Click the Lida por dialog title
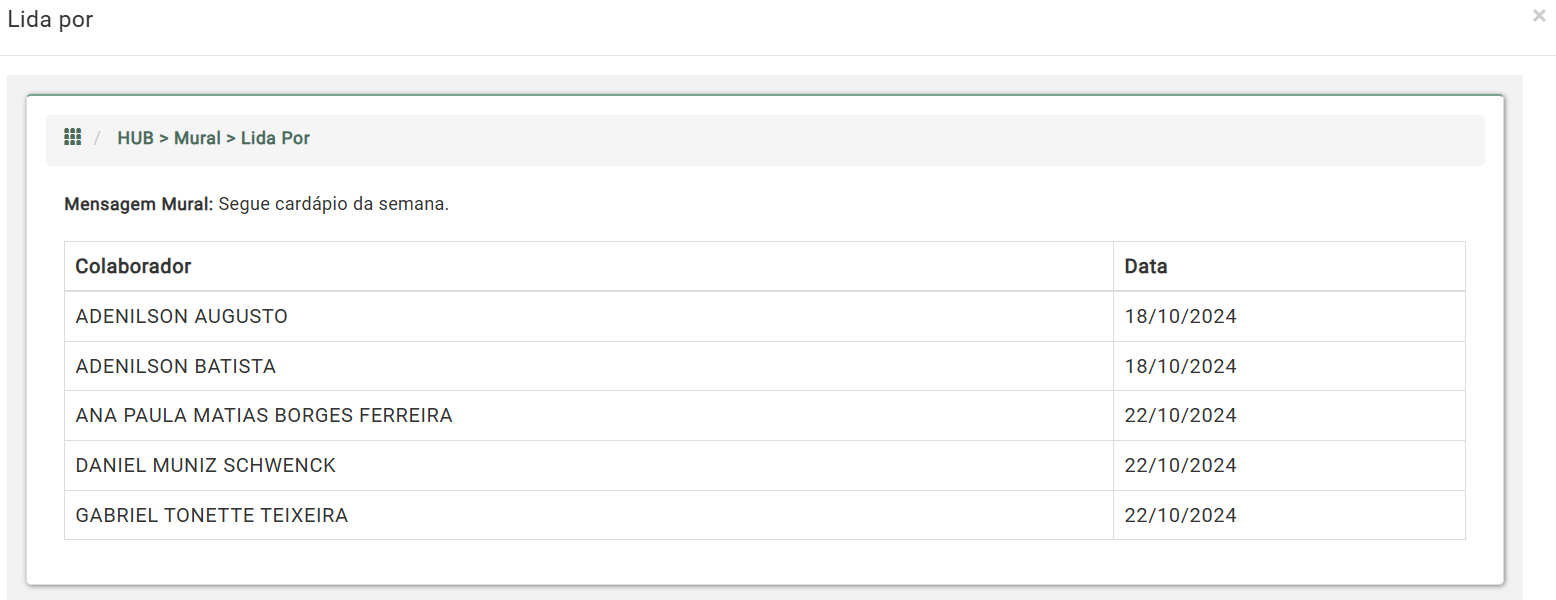1556x600 pixels. click(x=50, y=19)
